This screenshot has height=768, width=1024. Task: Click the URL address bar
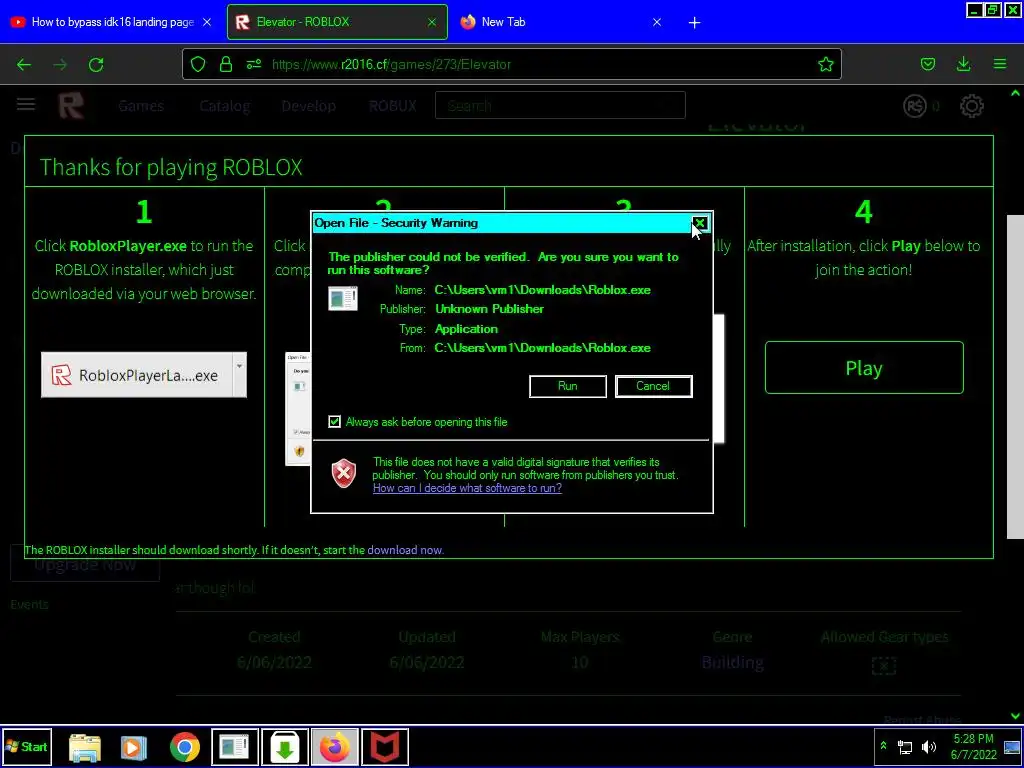(511, 64)
